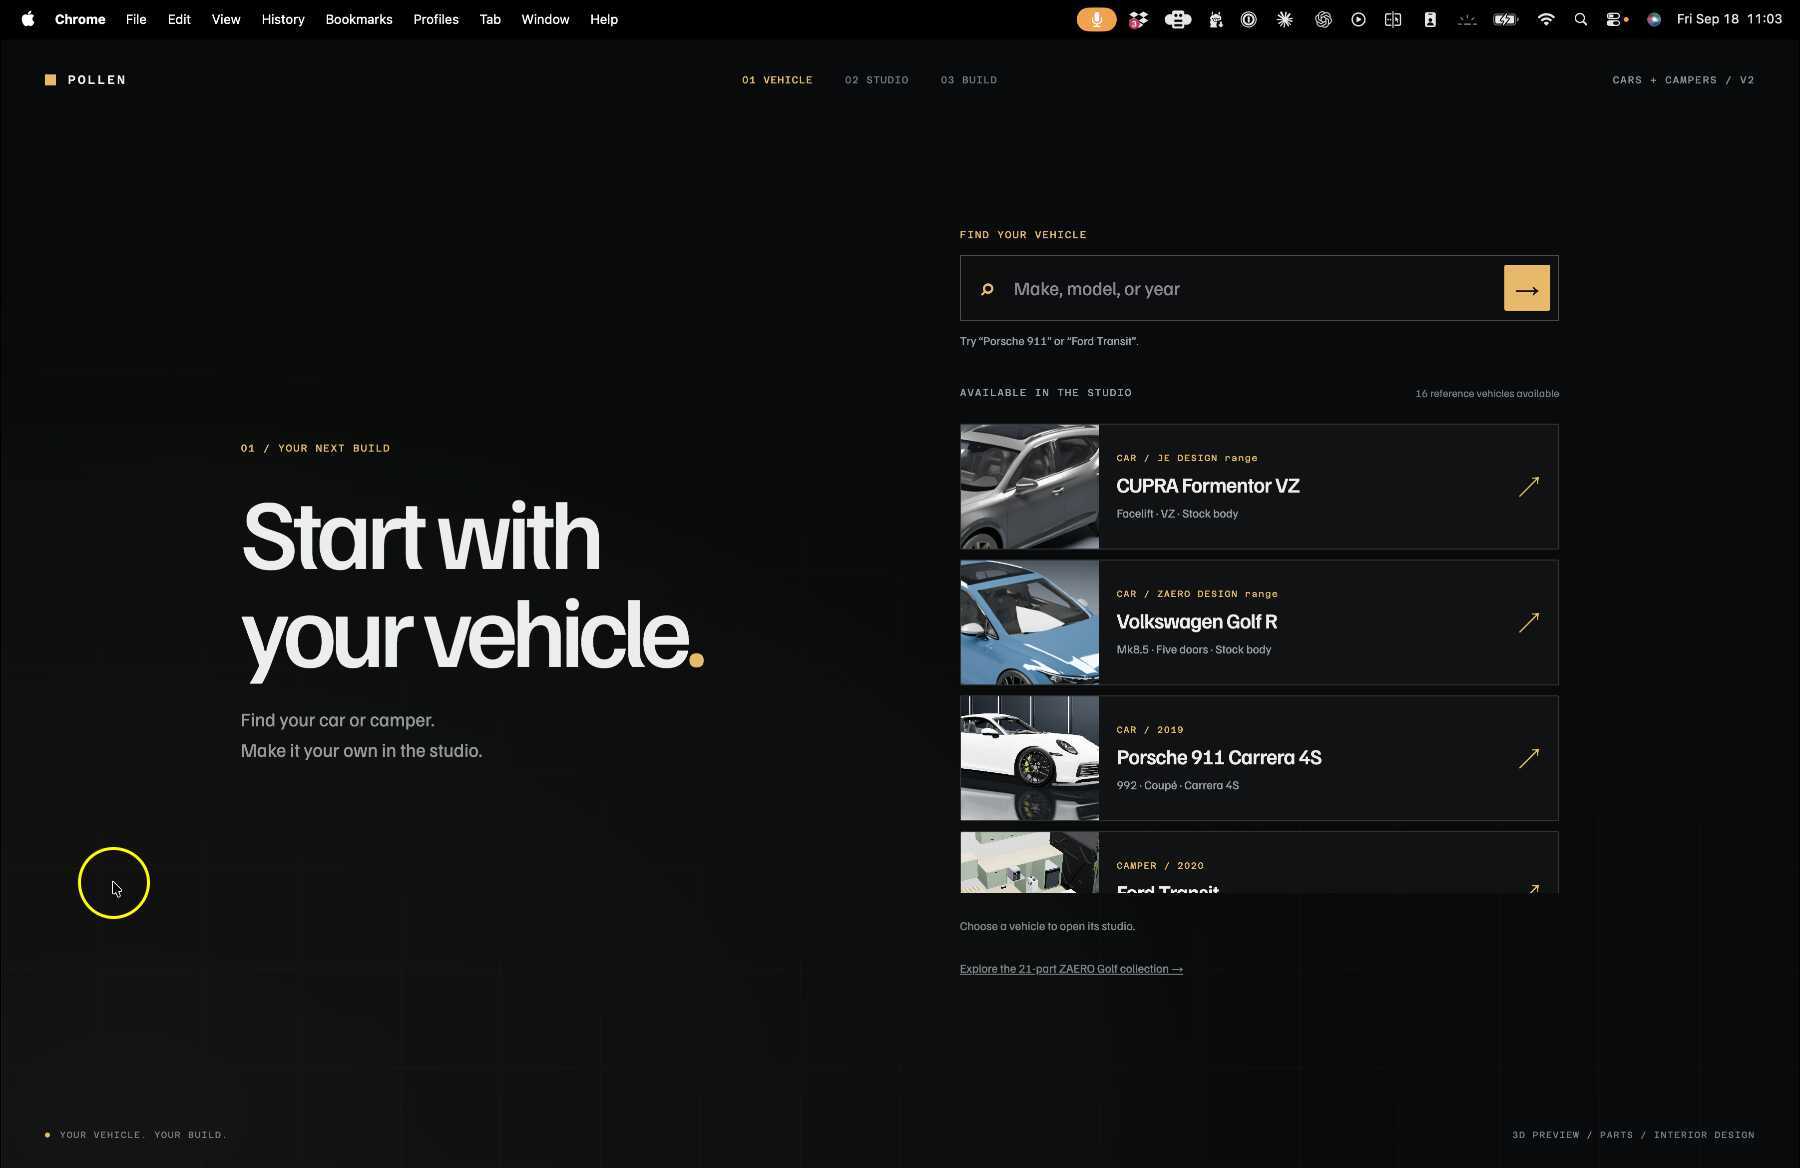Open the CUPRA Formentor VZ arrow icon

[x=1529, y=486]
